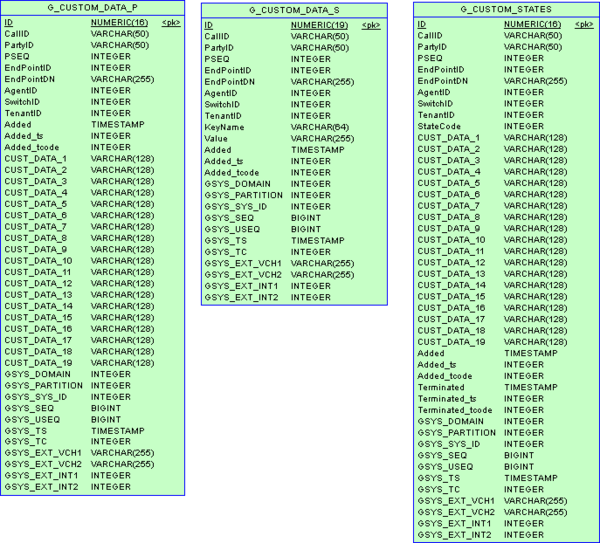Image resolution: width=600 pixels, height=543 pixels.
Task: Select GSYS_EXT_INT2 in G_CUSTOM_STATES
Action: 455,535
